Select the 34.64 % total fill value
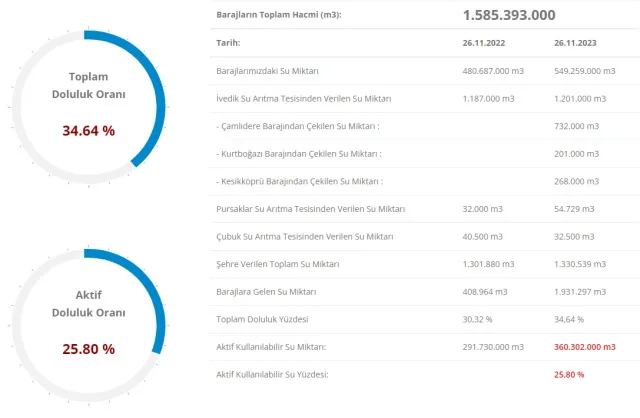The width and height of the screenshot is (640, 418). [x=89, y=131]
